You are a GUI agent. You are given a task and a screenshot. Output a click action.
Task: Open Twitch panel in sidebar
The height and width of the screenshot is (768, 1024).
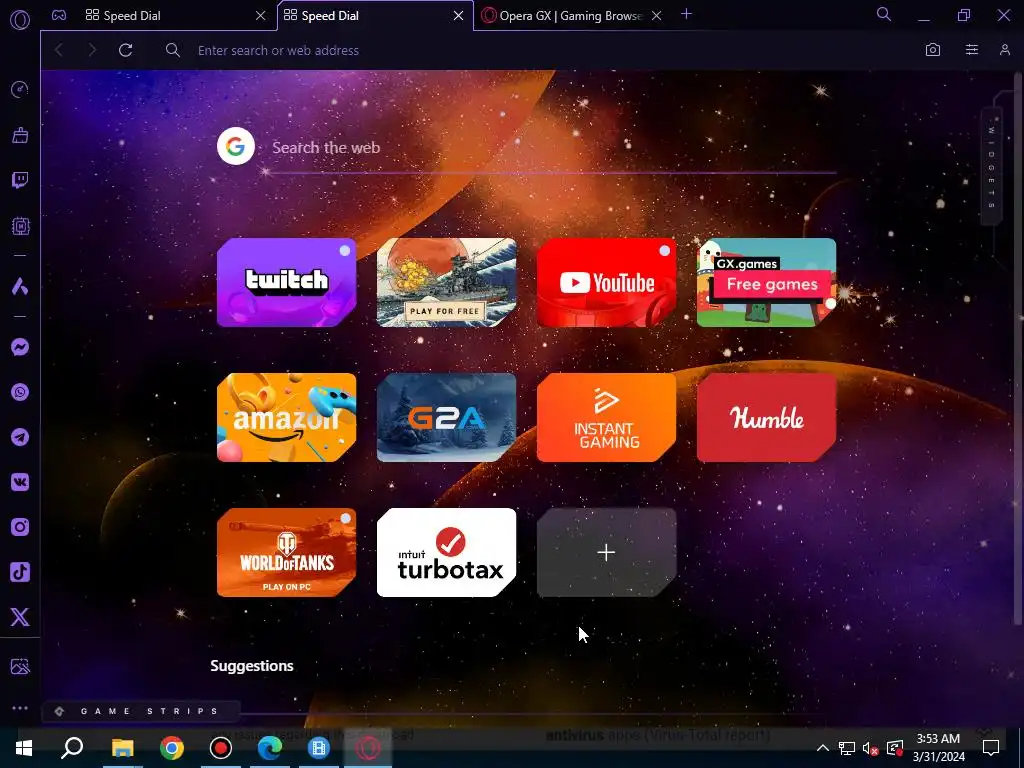[x=20, y=180]
